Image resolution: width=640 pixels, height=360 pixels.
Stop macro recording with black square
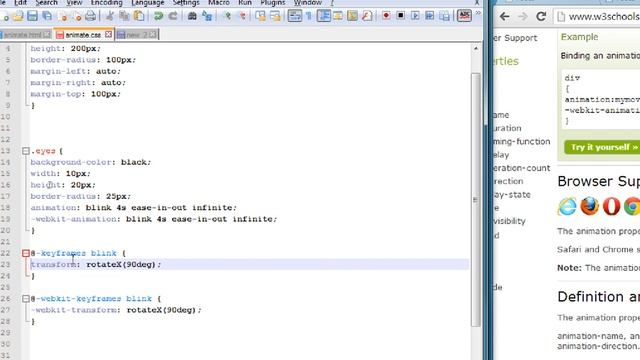(x=401, y=16)
